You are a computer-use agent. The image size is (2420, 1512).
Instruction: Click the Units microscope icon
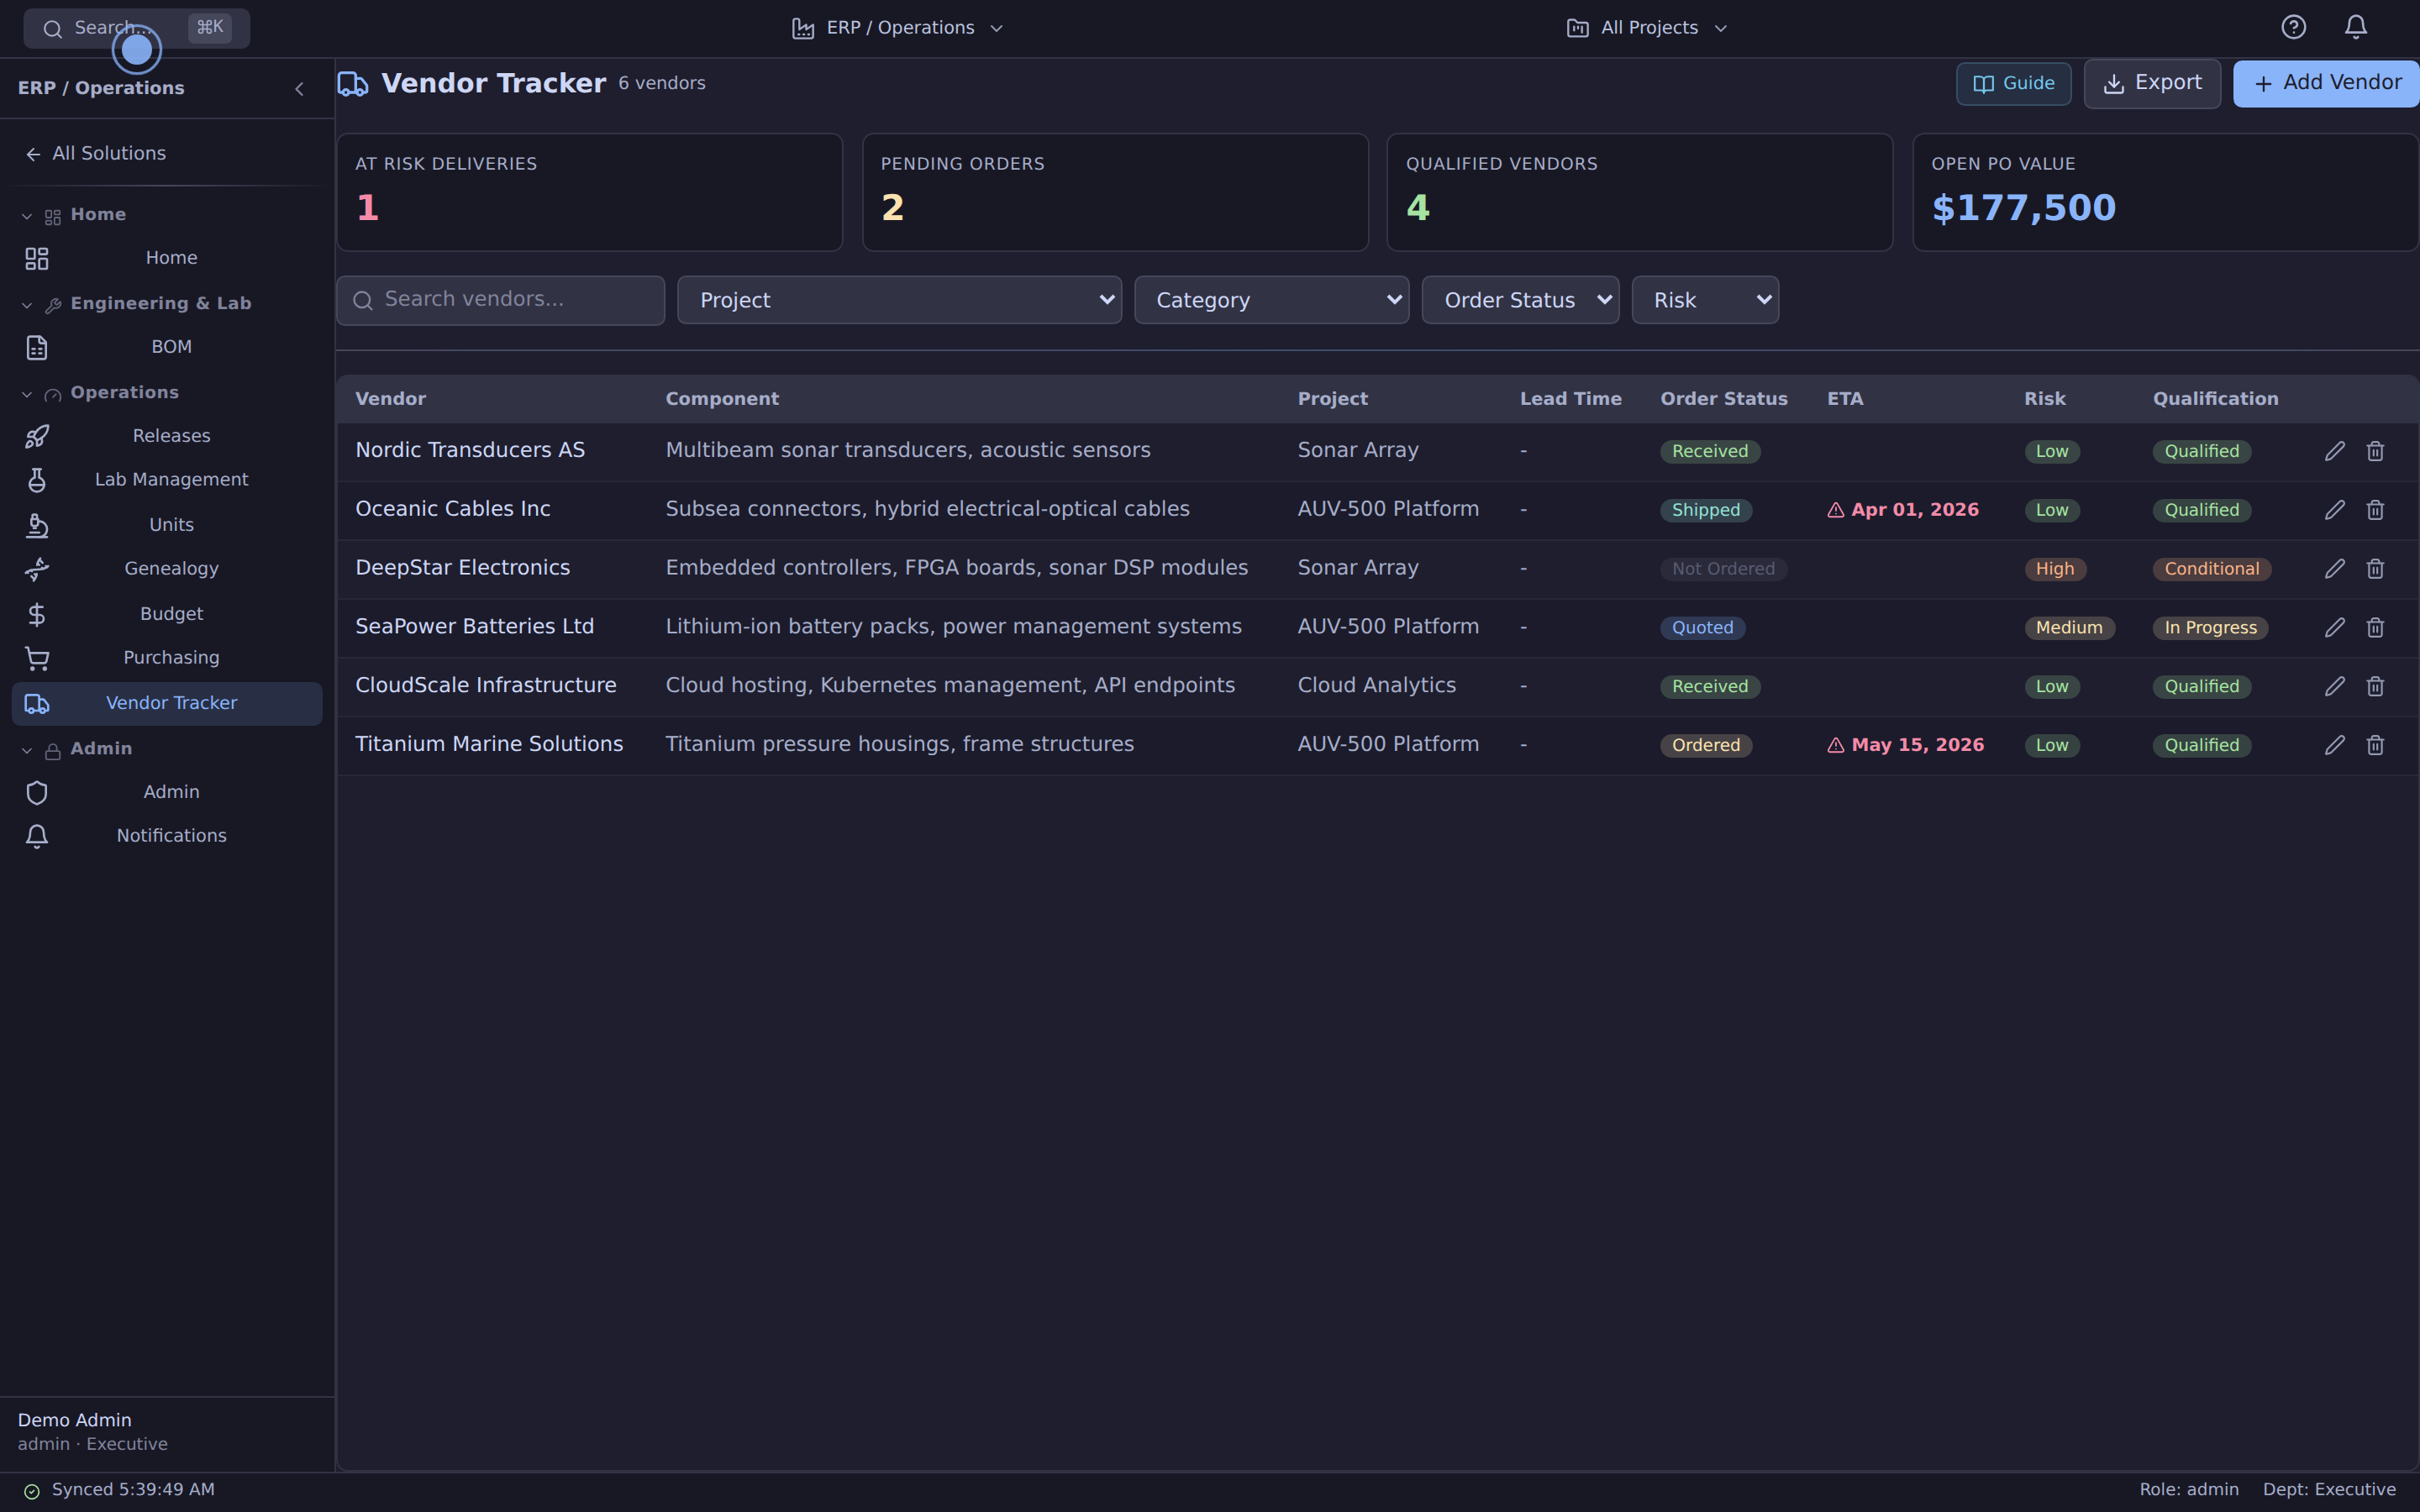(37, 525)
